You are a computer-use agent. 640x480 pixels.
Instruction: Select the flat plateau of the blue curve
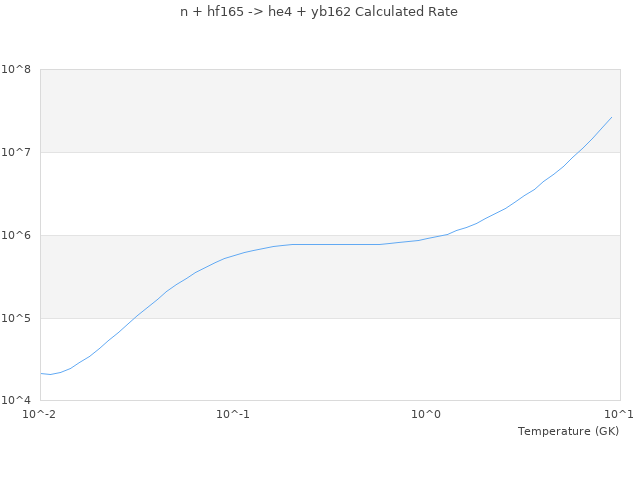click(330, 244)
